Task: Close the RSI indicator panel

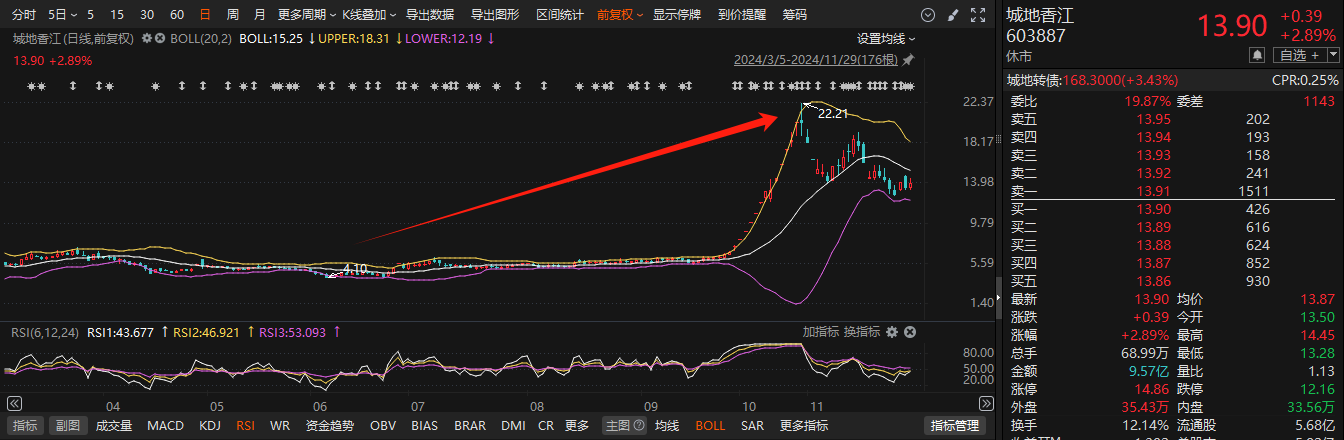Action: point(909,332)
